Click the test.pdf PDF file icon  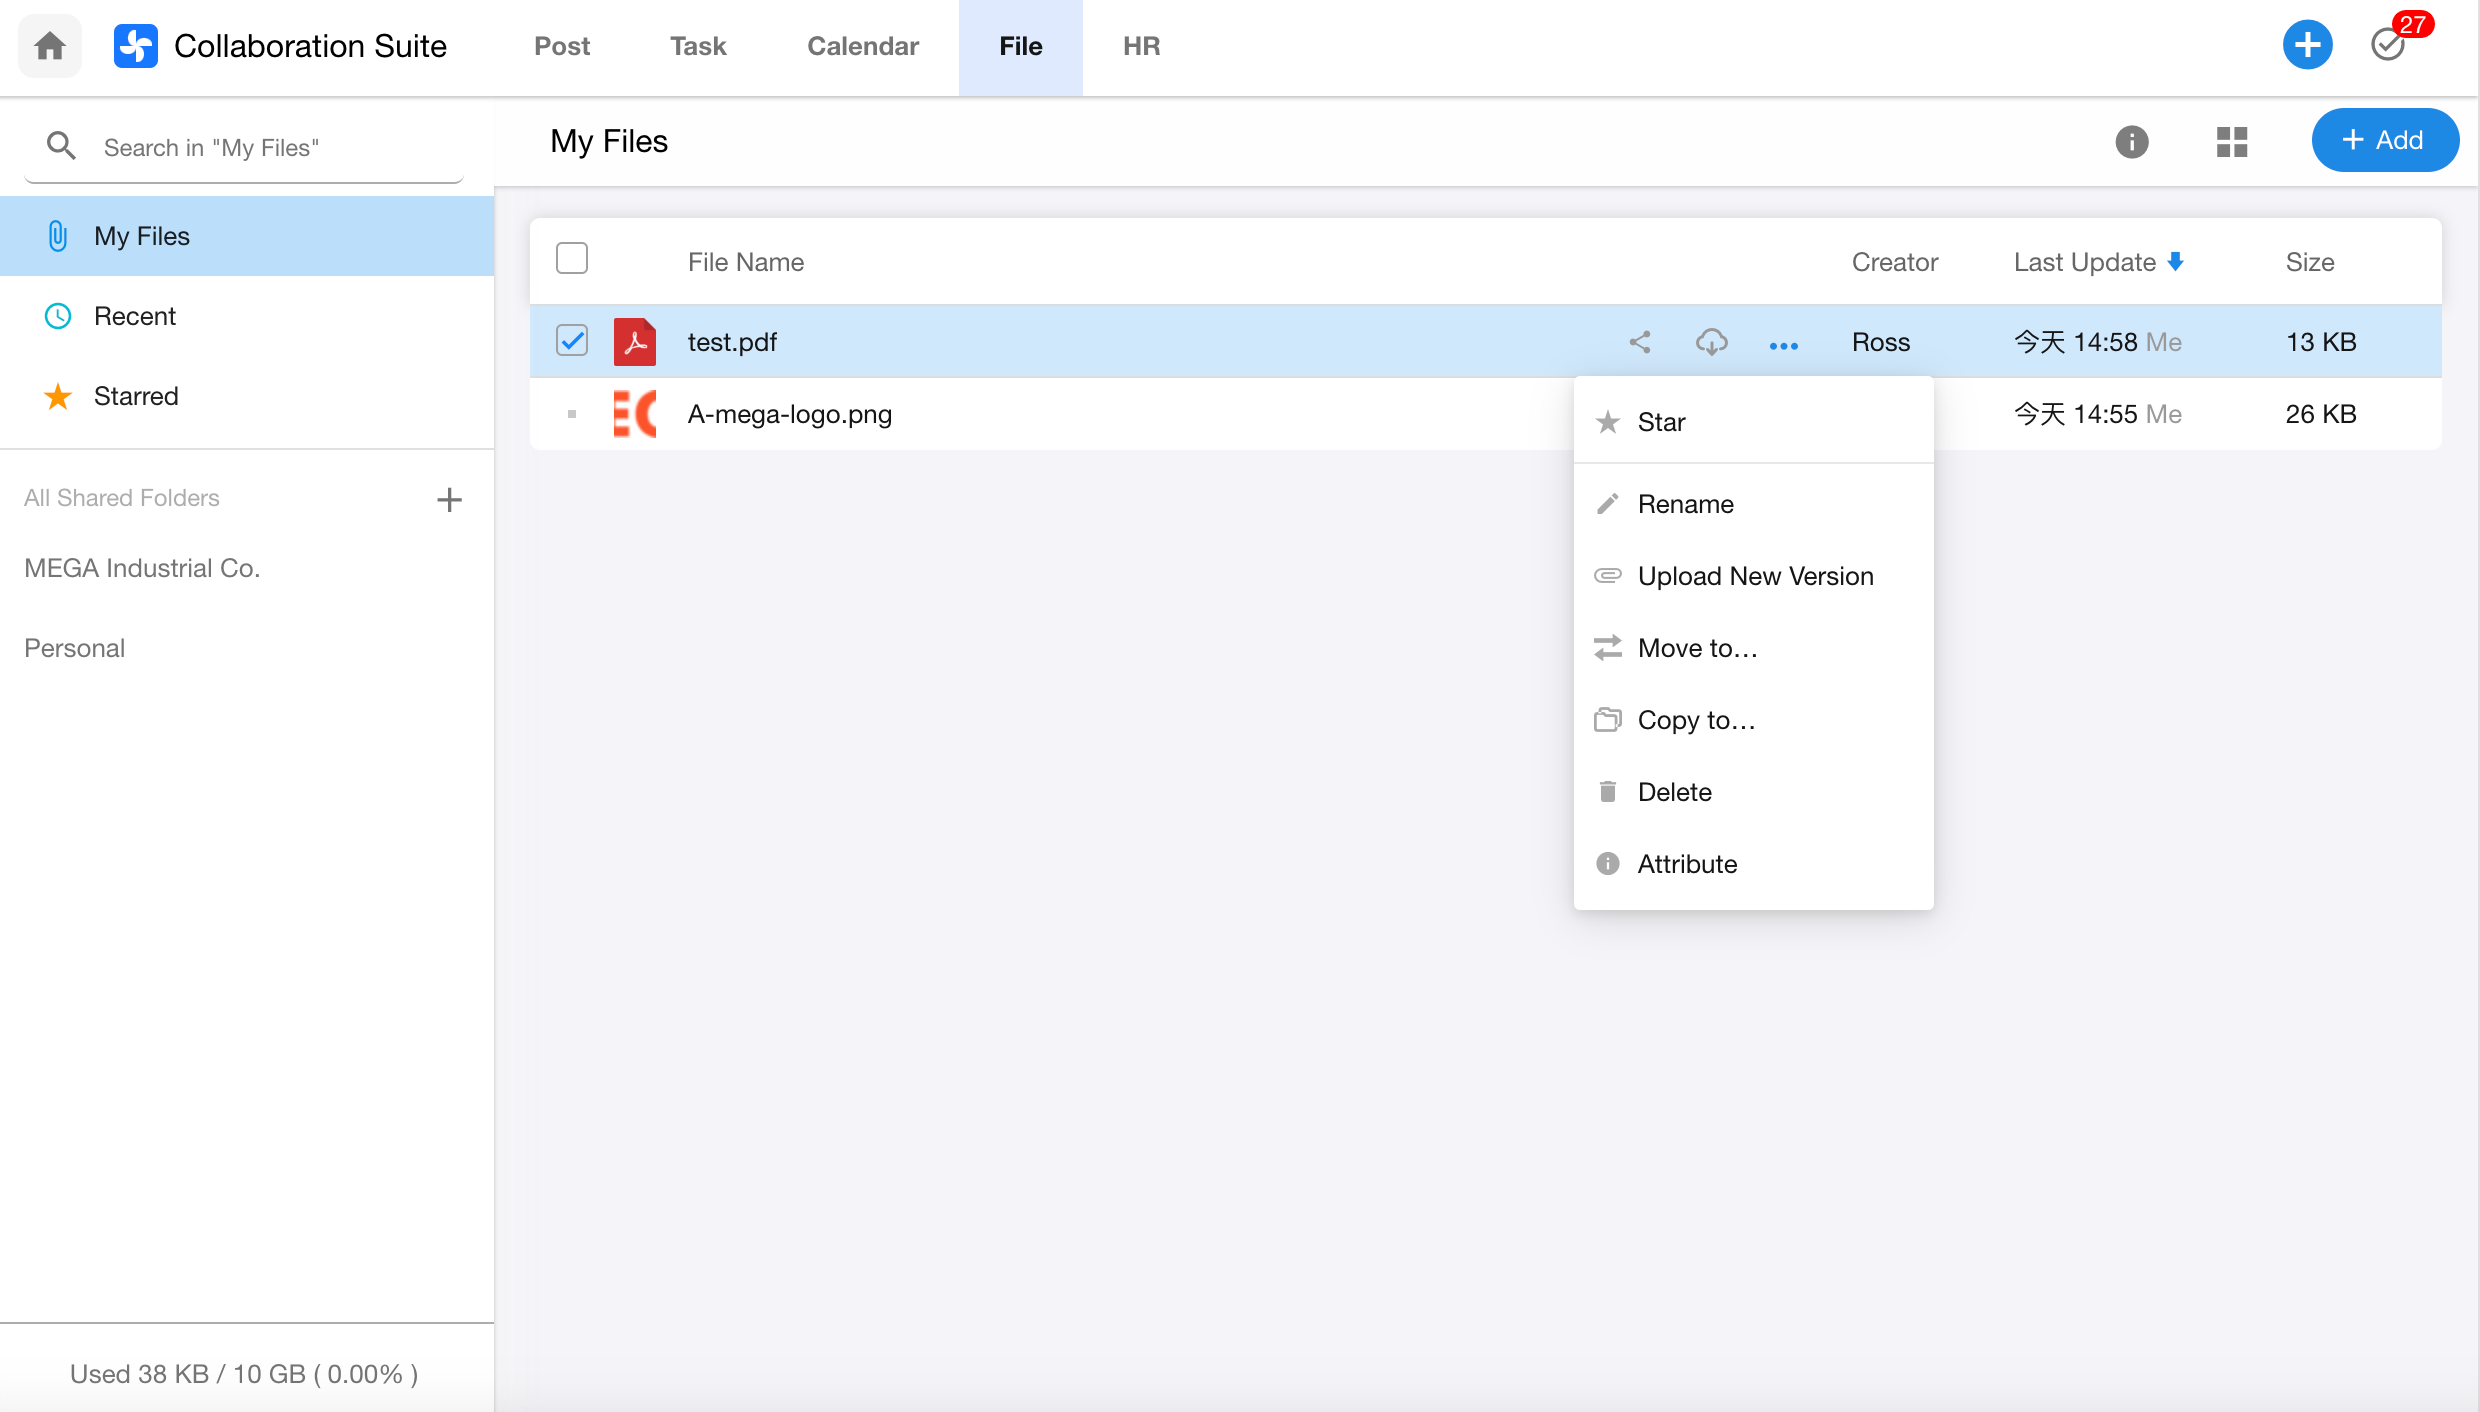(x=635, y=342)
